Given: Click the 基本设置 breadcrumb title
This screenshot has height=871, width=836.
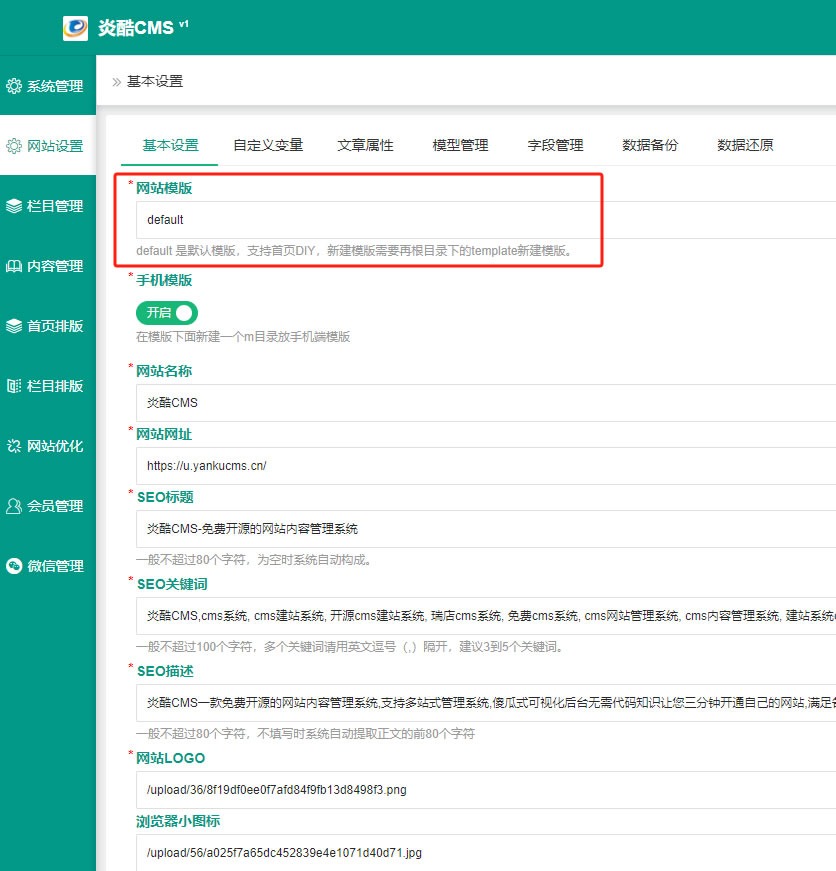Looking at the screenshot, I should [x=155, y=82].
